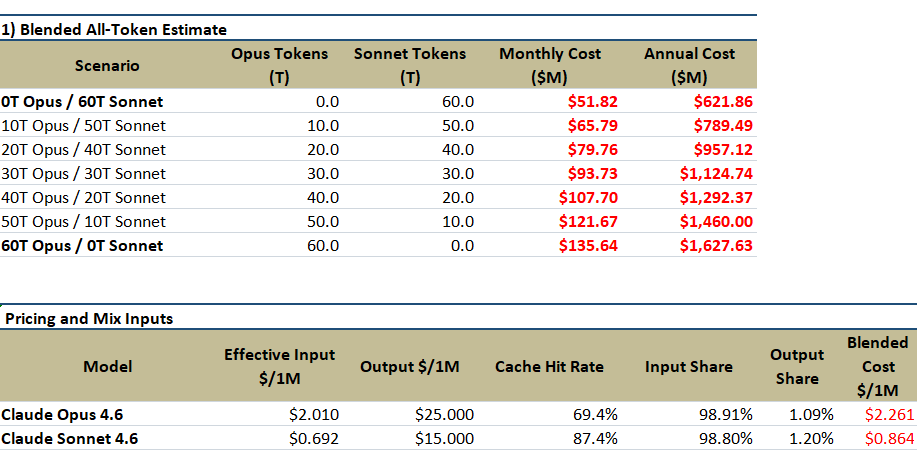The height and width of the screenshot is (471, 917).
Task: Click the Model column header
Action: [108, 366]
